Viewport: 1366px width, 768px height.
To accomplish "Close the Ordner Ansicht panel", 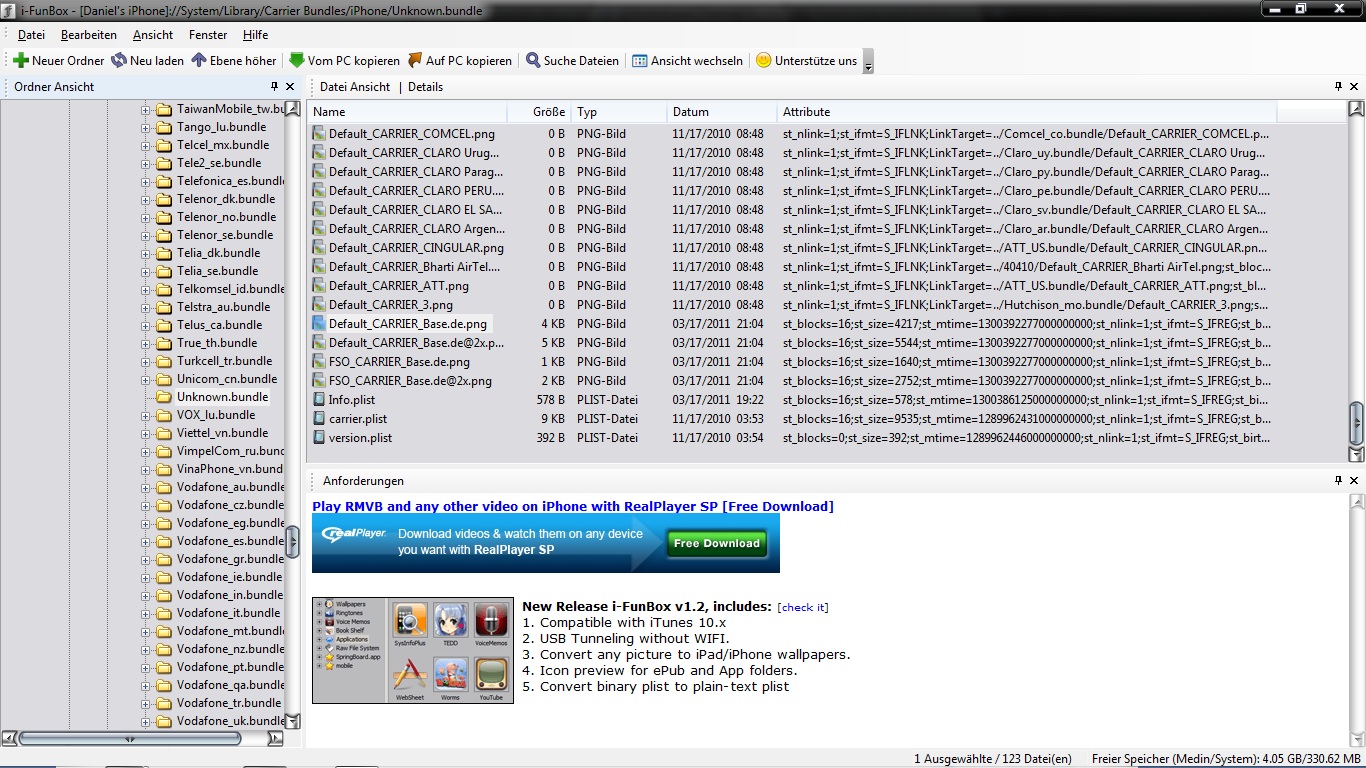I will click(290, 87).
